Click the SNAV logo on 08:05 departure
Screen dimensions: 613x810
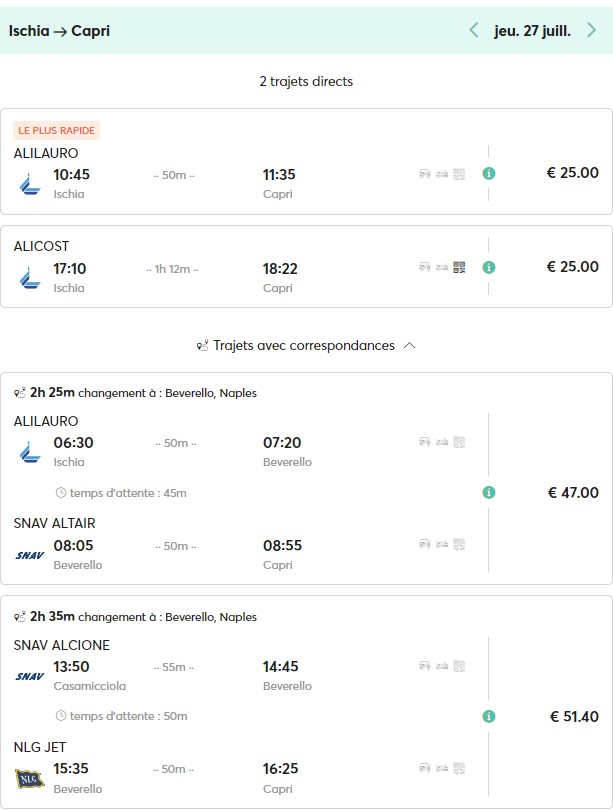coord(29,555)
